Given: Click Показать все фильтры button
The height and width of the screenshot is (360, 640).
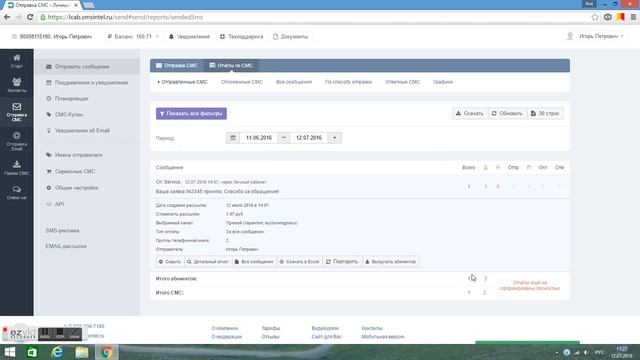Looking at the screenshot, I should 191,113.
